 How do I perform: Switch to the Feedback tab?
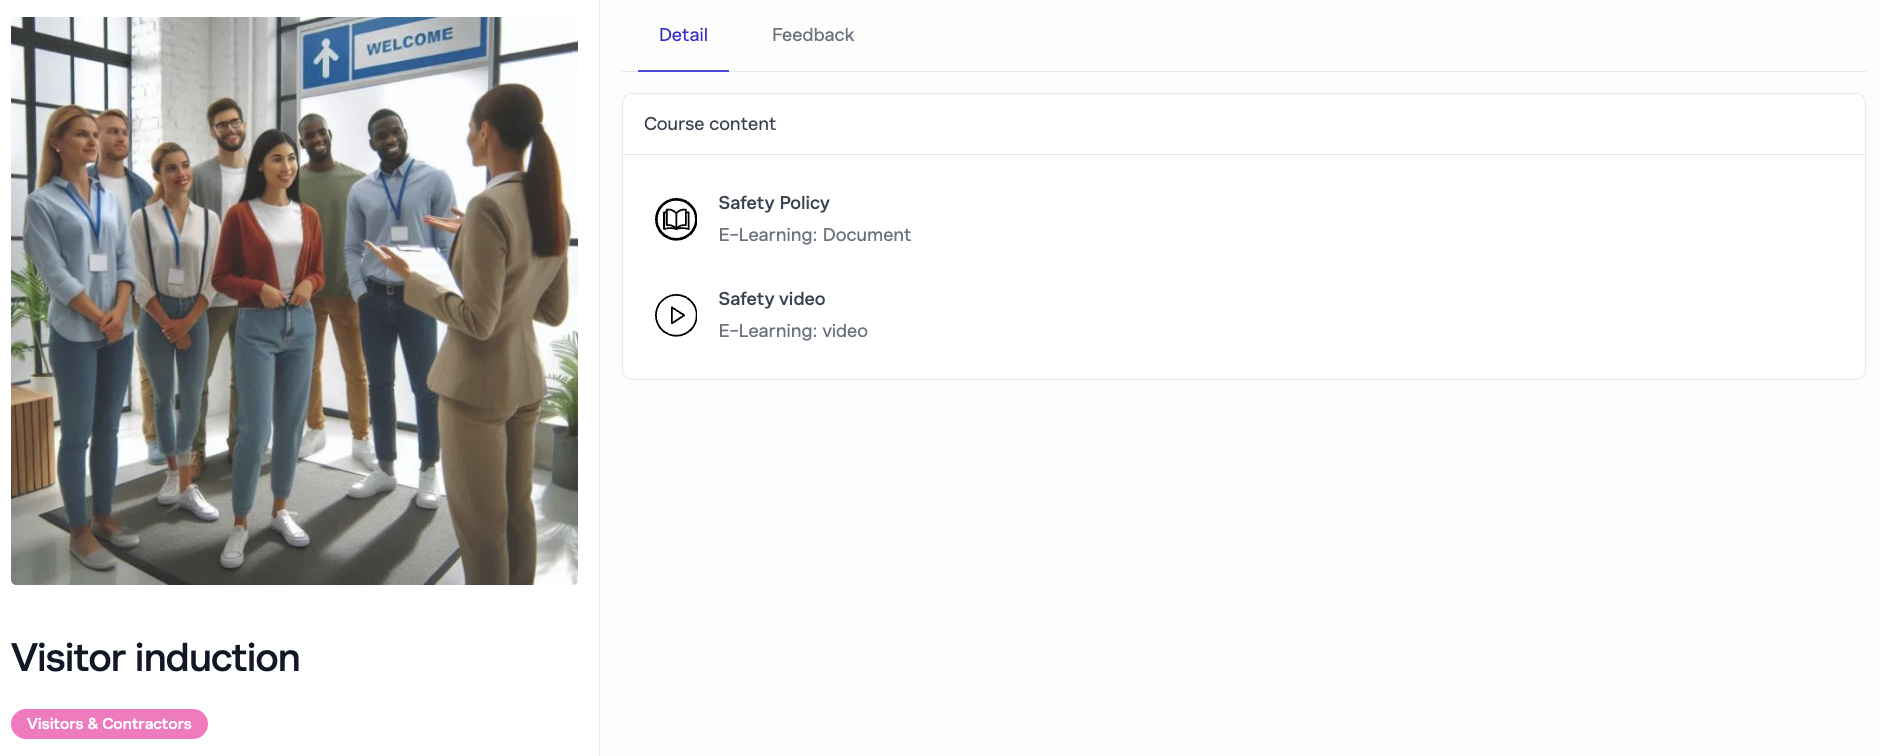(812, 35)
